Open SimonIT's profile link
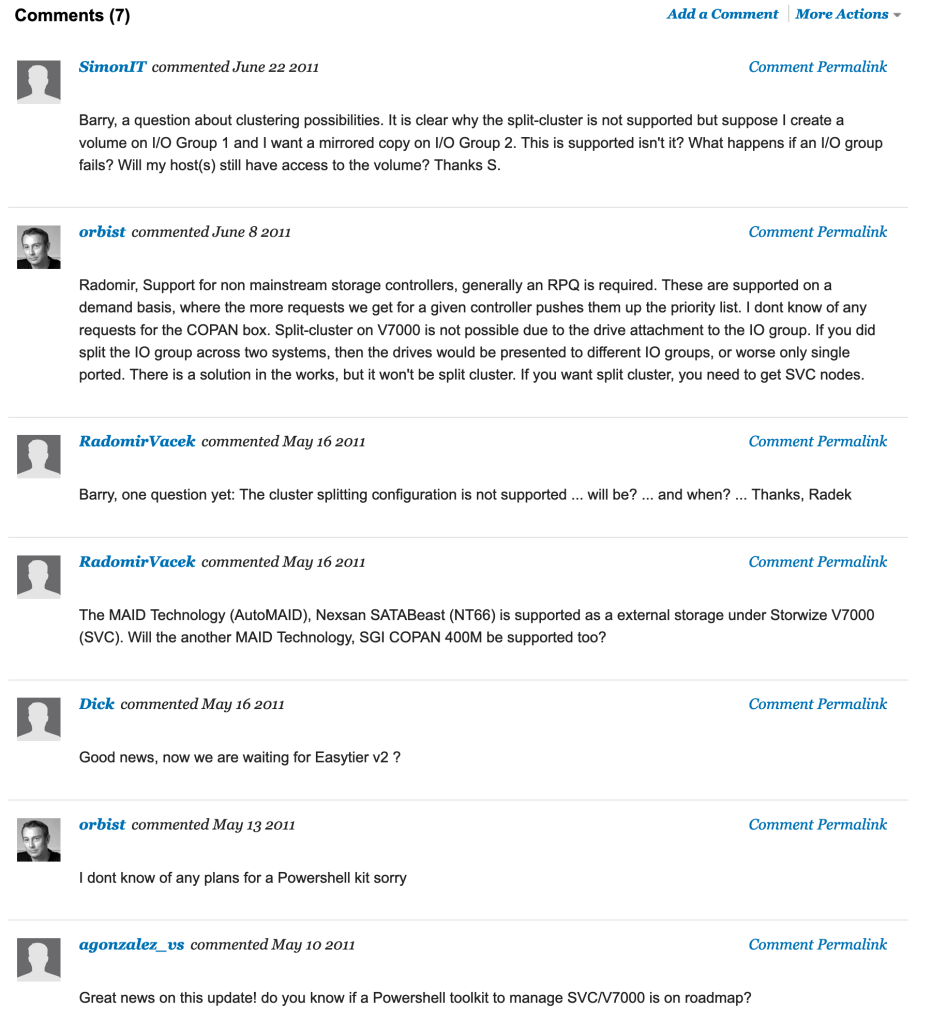The image size is (932, 1024). pyautogui.click(x=112, y=67)
